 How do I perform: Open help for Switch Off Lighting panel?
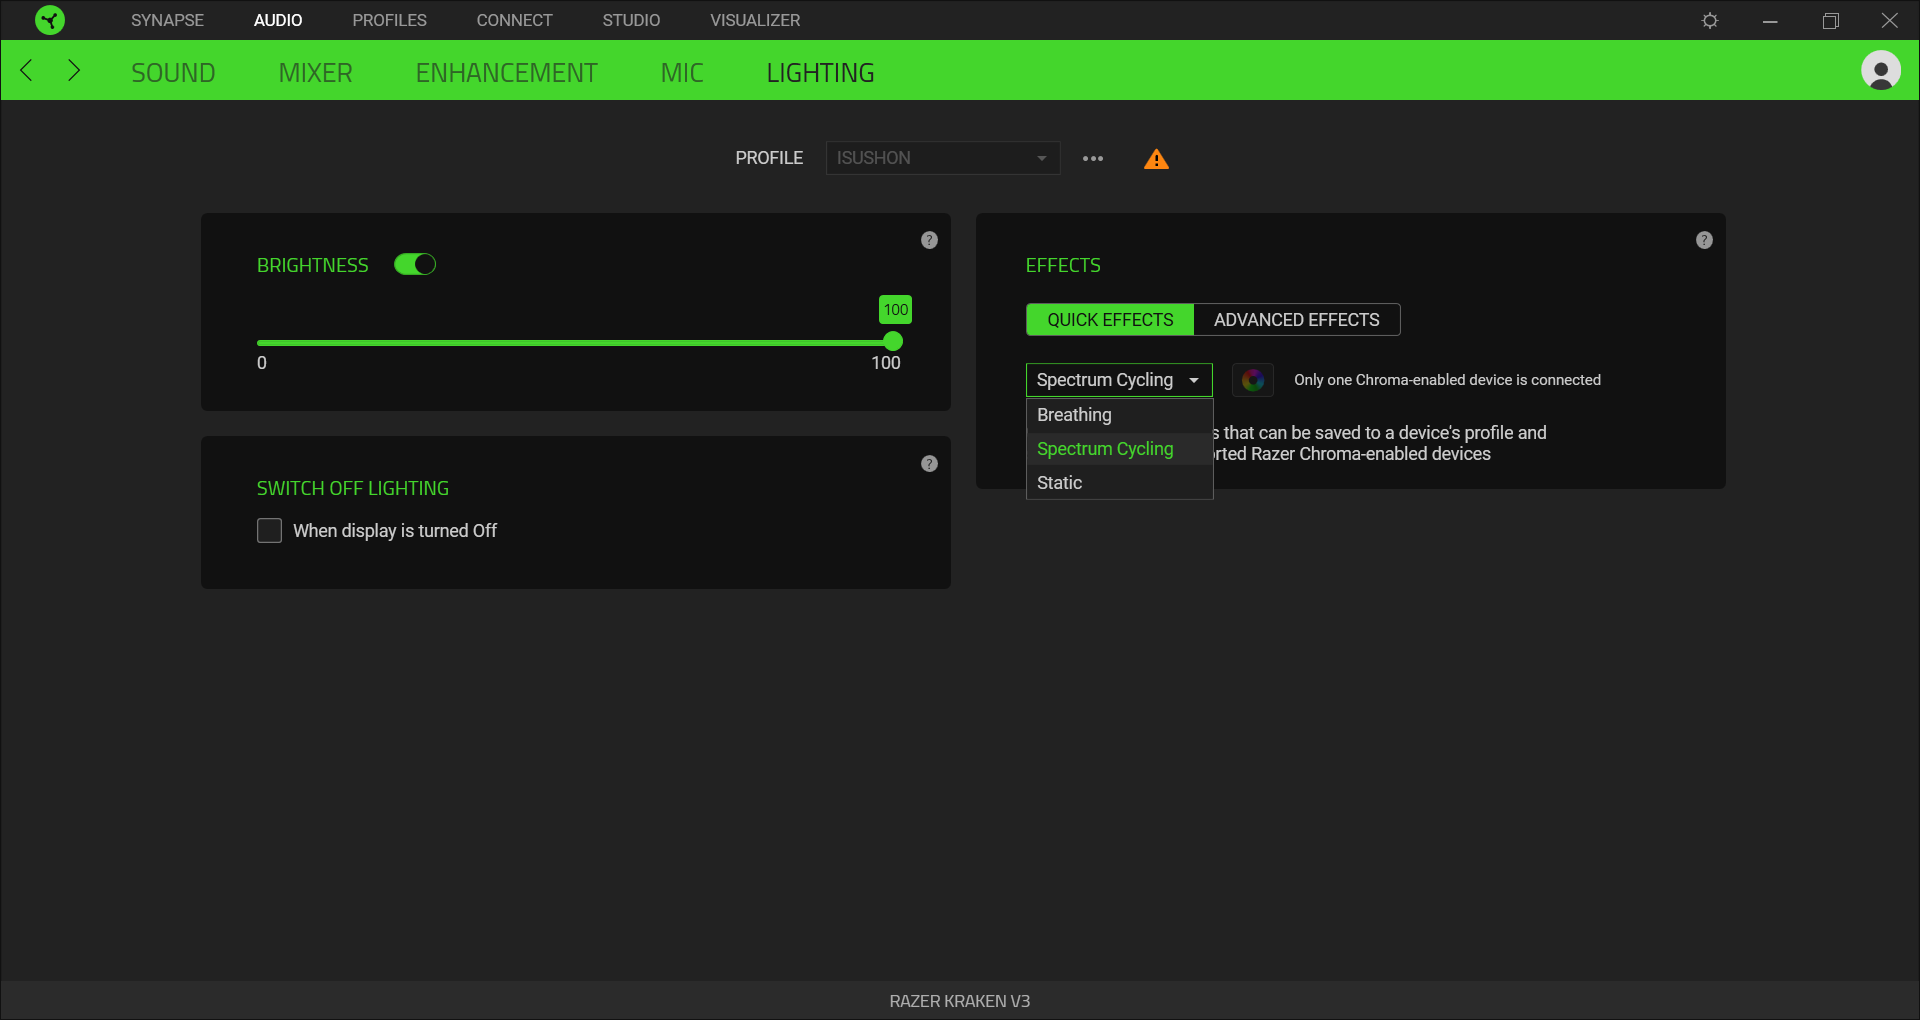tap(929, 463)
